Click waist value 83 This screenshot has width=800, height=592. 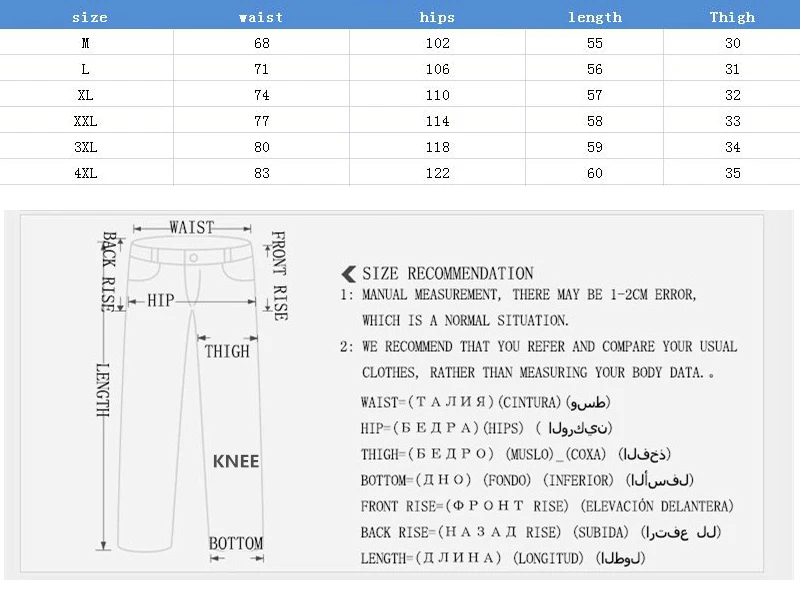pyautogui.click(x=262, y=173)
